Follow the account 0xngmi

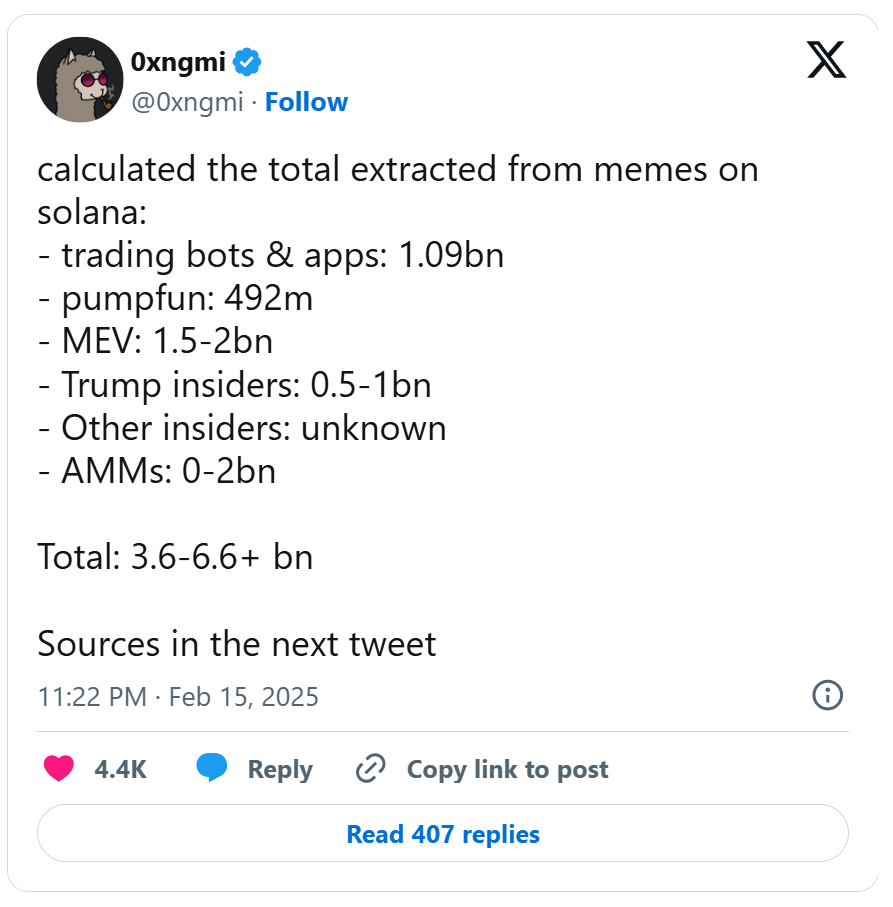click(306, 101)
